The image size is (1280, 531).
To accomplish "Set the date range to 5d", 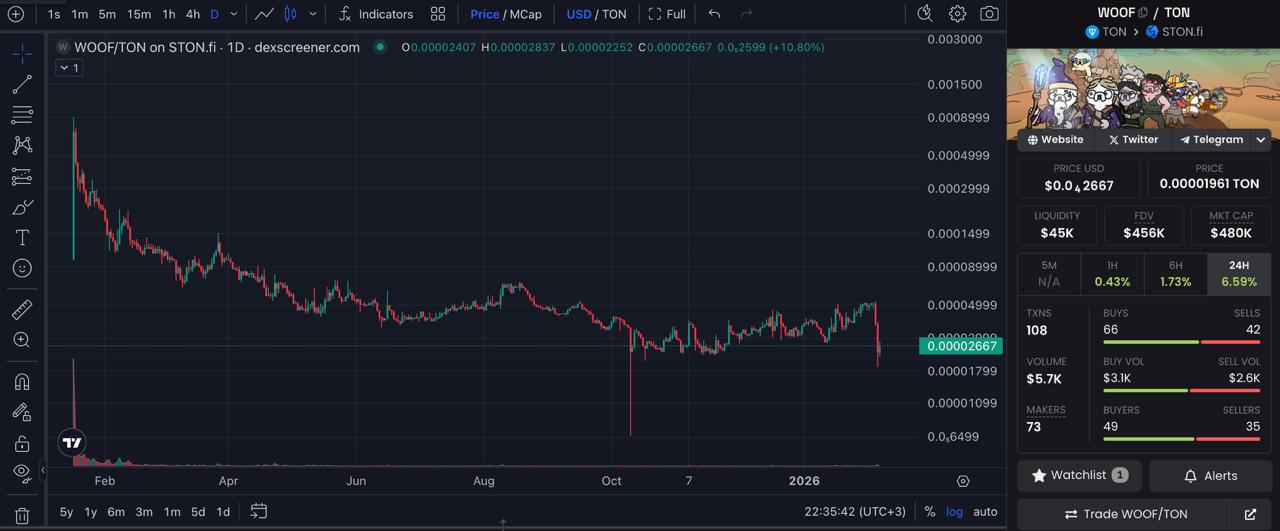I will (x=198, y=511).
